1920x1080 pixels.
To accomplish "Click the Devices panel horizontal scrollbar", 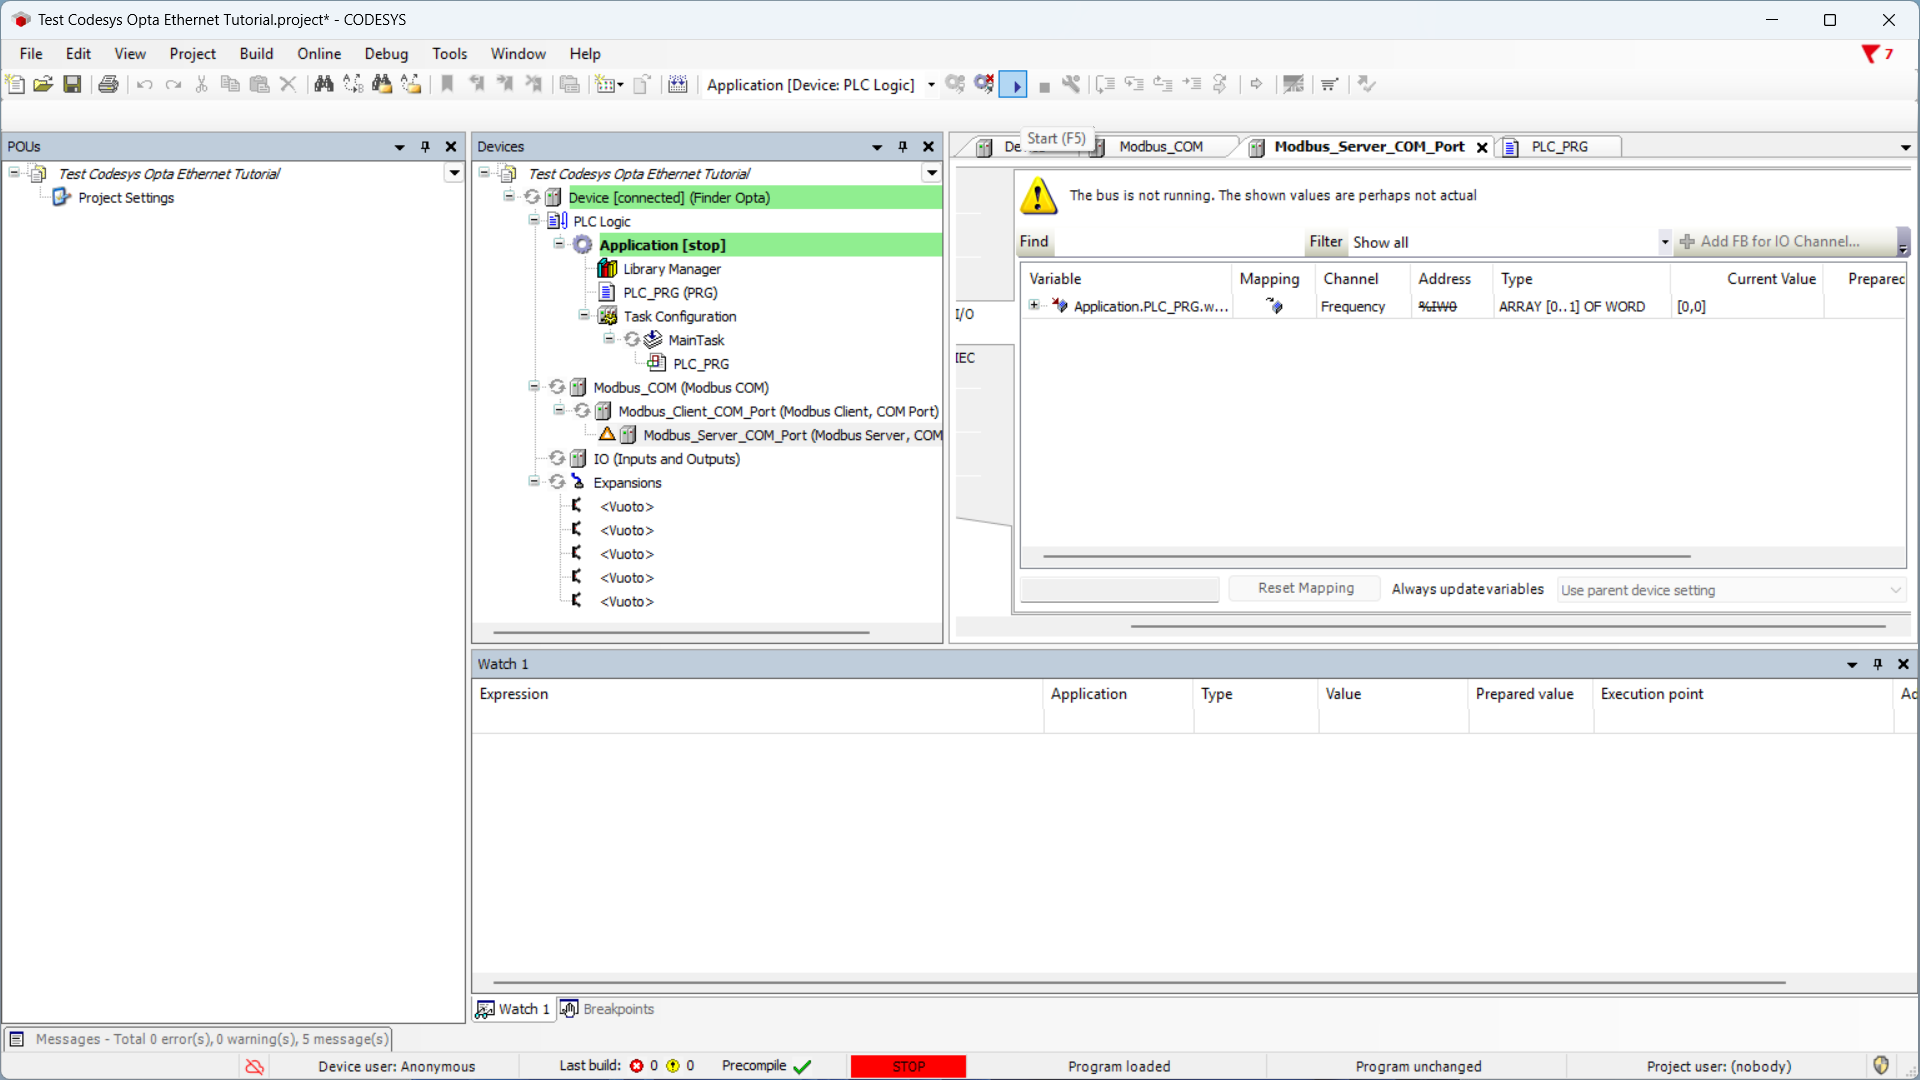I will point(680,632).
